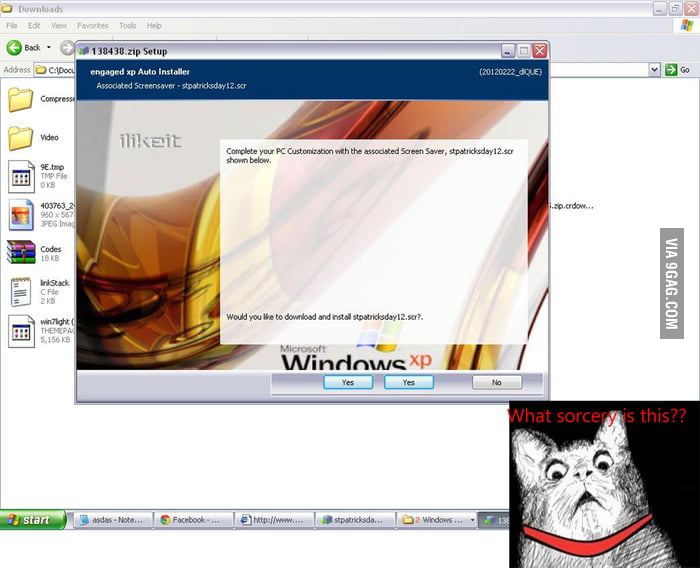Click the leftmost Yes button in installer
The image size is (700, 568).
pyautogui.click(x=348, y=382)
